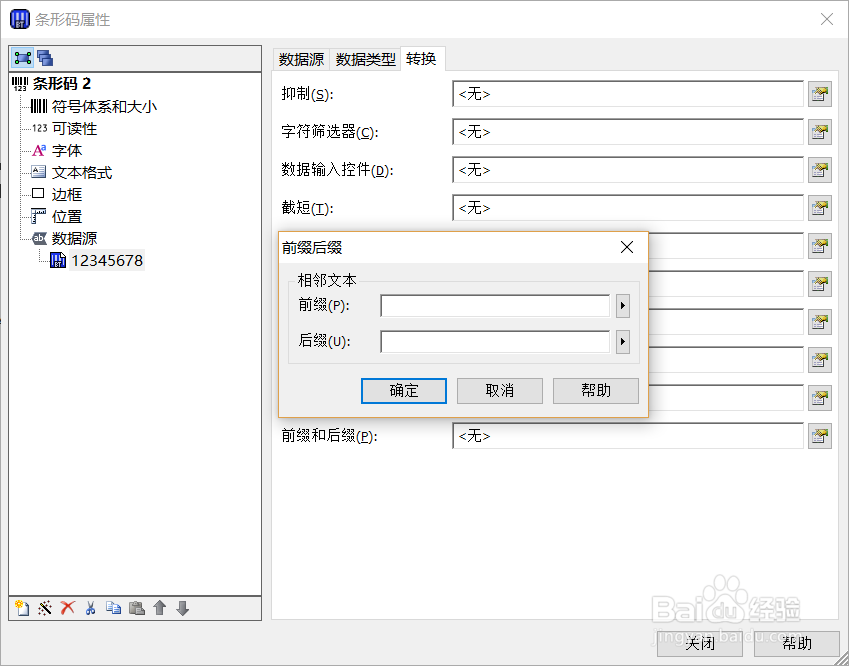The height and width of the screenshot is (666, 849).
Task: Click the 抑制(S) value field
Action: point(628,94)
